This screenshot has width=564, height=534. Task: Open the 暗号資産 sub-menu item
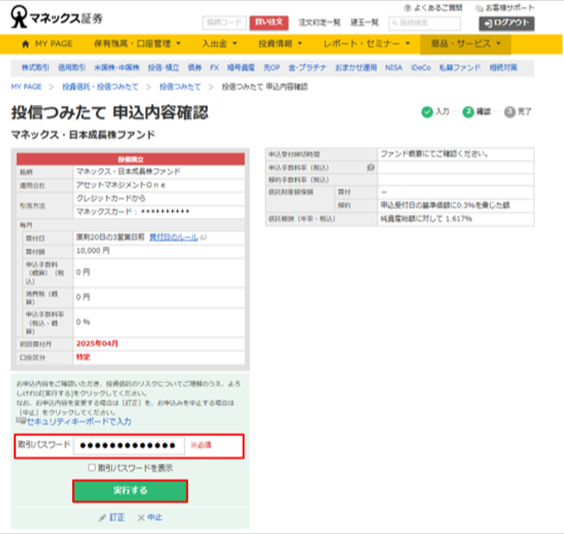pyautogui.click(x=241, y=68)
